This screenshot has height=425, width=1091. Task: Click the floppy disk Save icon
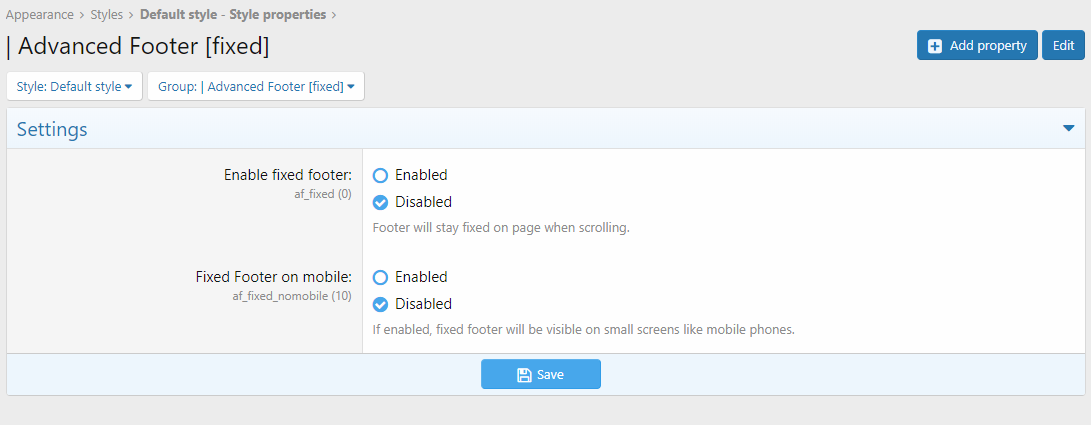(x=524, y=375)
